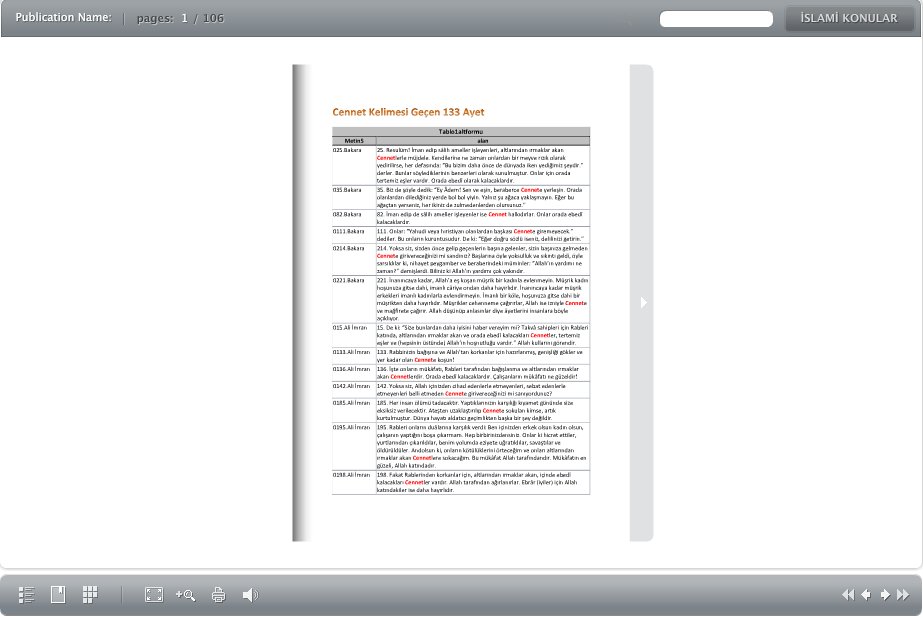Screen dimensions: 923x618
Task: Select the 0221.Bakara table row
Action: point(461,298)
